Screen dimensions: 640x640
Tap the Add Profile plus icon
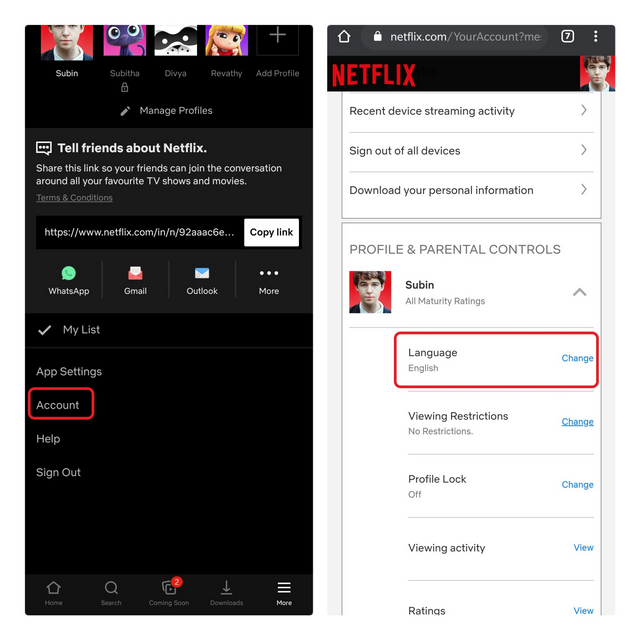click(x=278, y=35)
